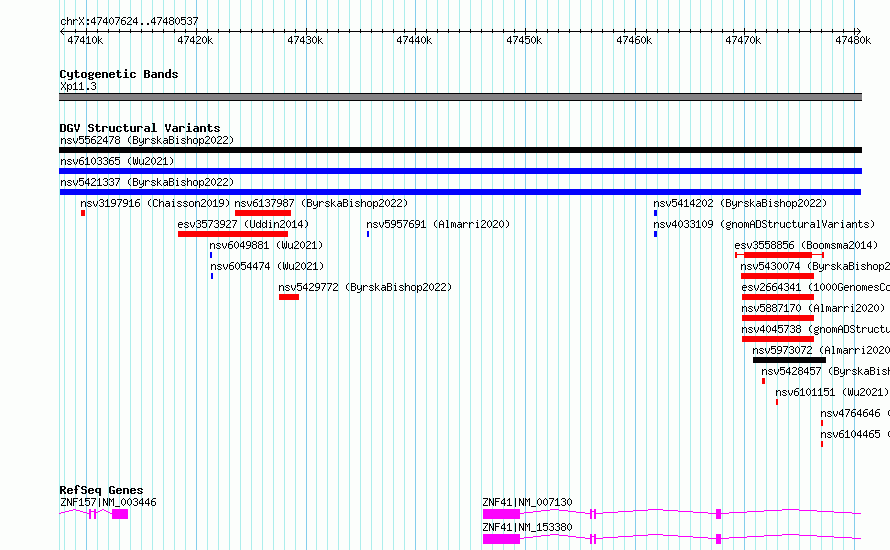
Task: Select the esv3573927 (Uddin2014) red bar
Action: click(x=233, y=234)
